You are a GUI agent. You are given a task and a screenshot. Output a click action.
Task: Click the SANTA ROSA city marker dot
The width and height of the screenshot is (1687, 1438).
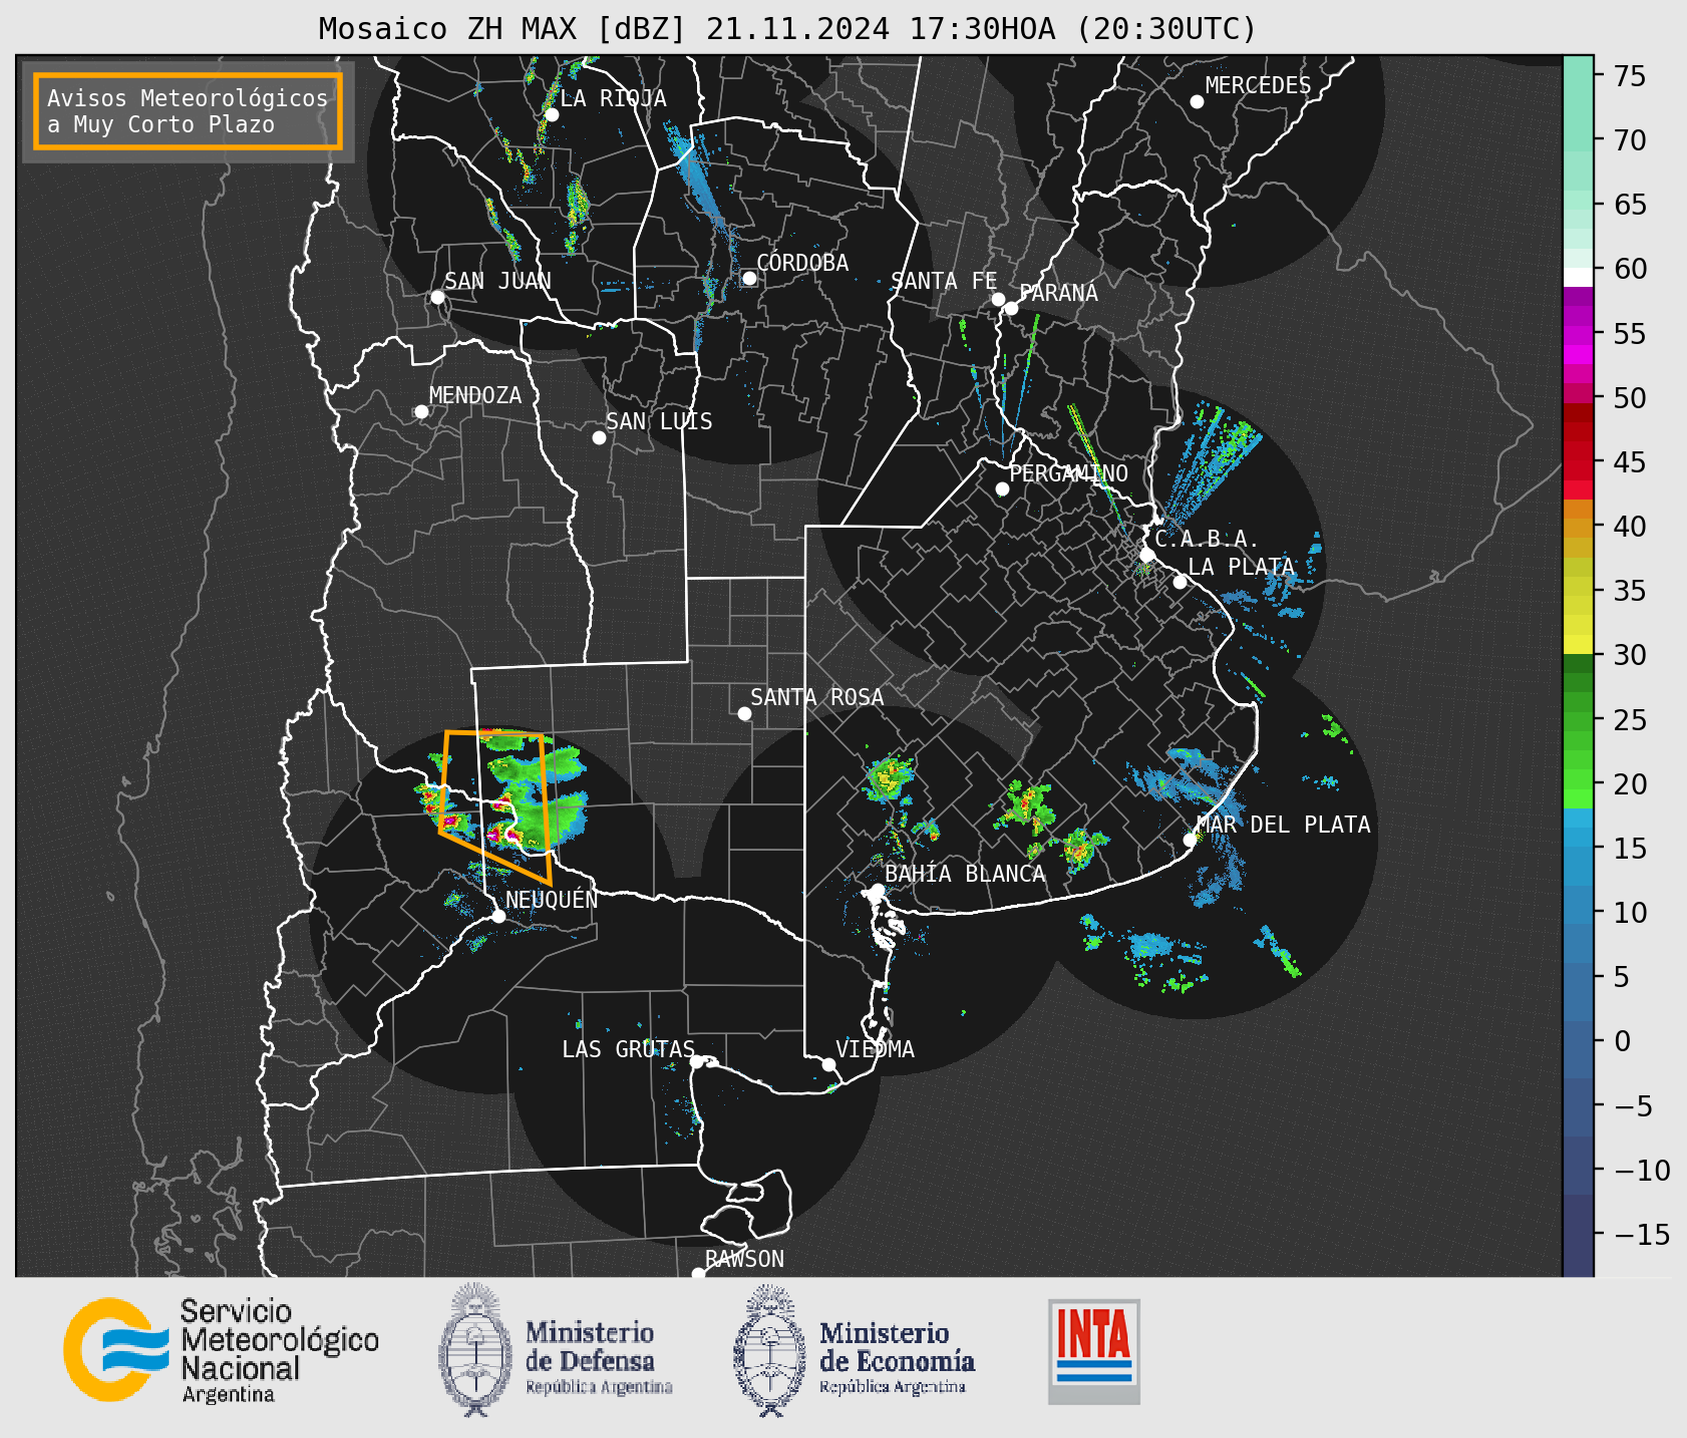point(744,713)
